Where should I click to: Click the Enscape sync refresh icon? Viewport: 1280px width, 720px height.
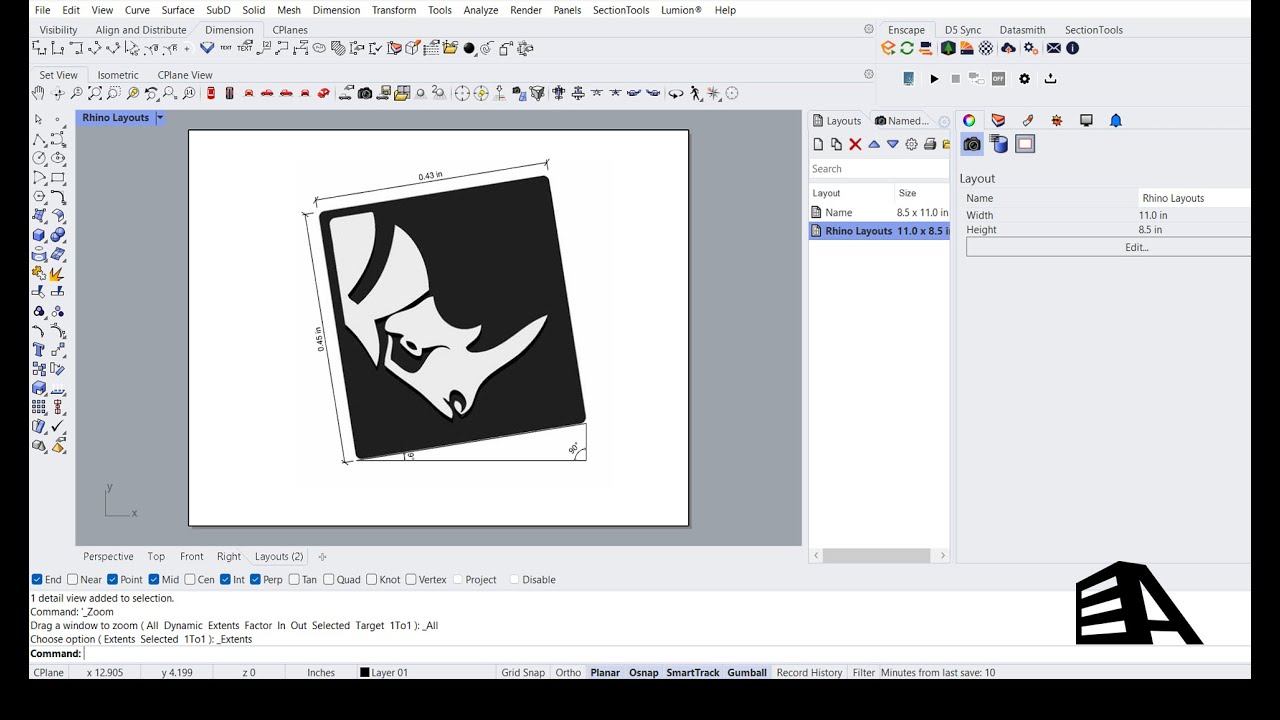907,48
